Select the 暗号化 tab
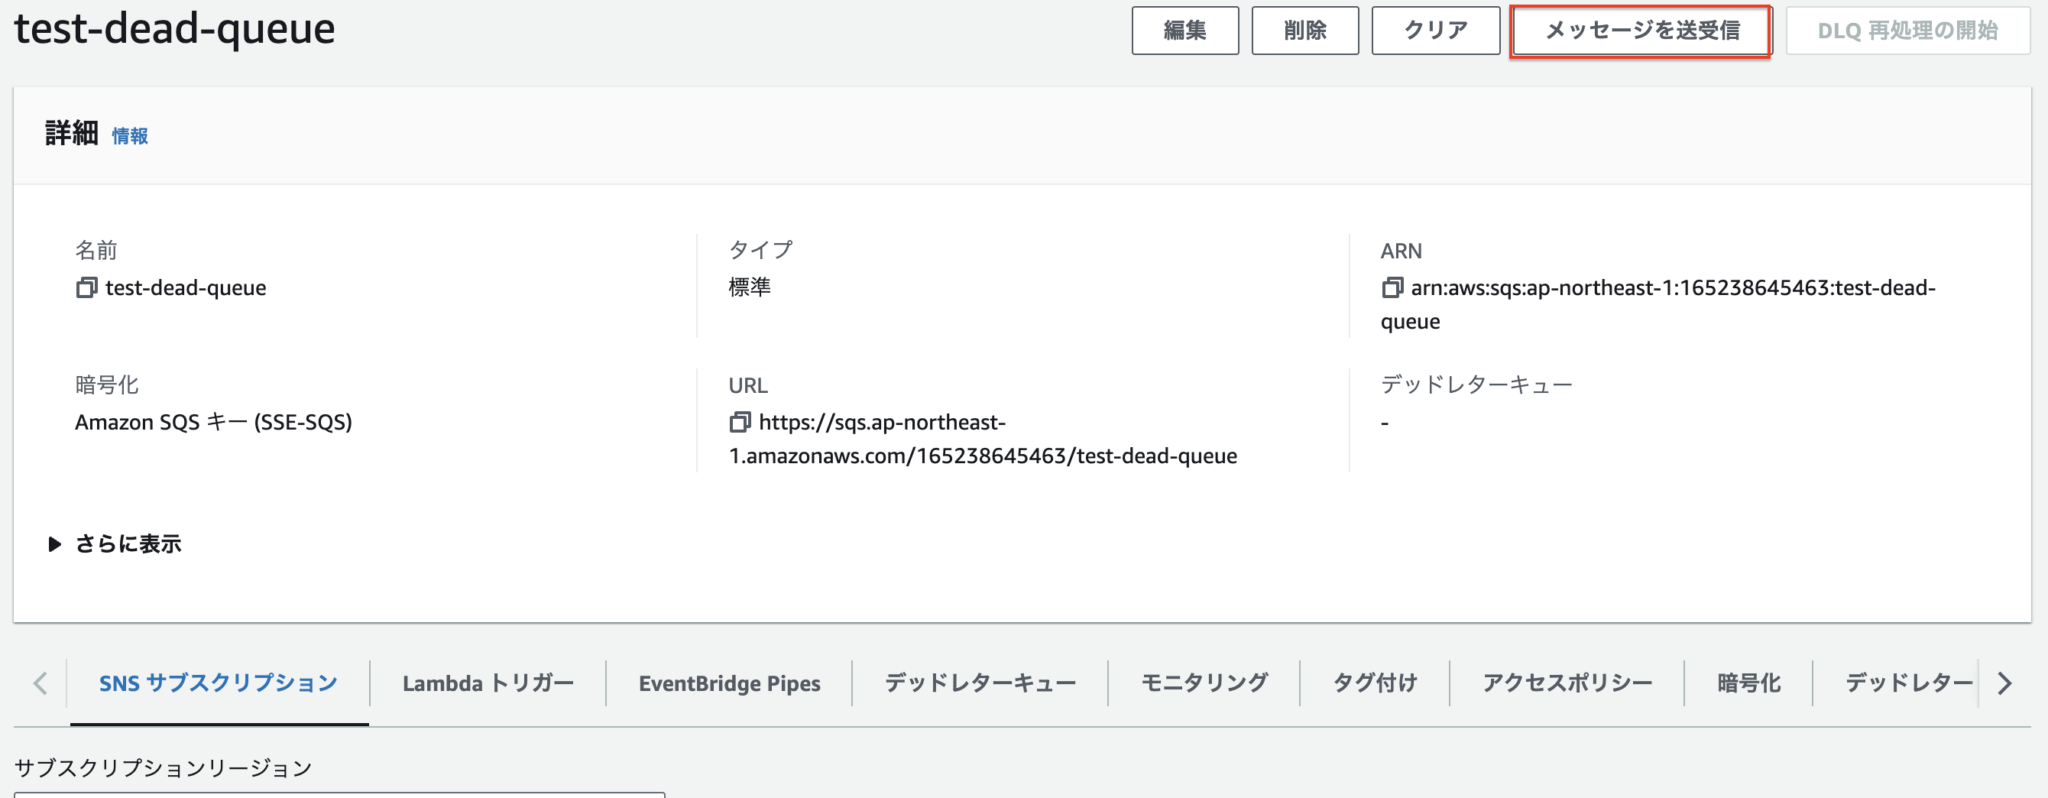 1748,683
